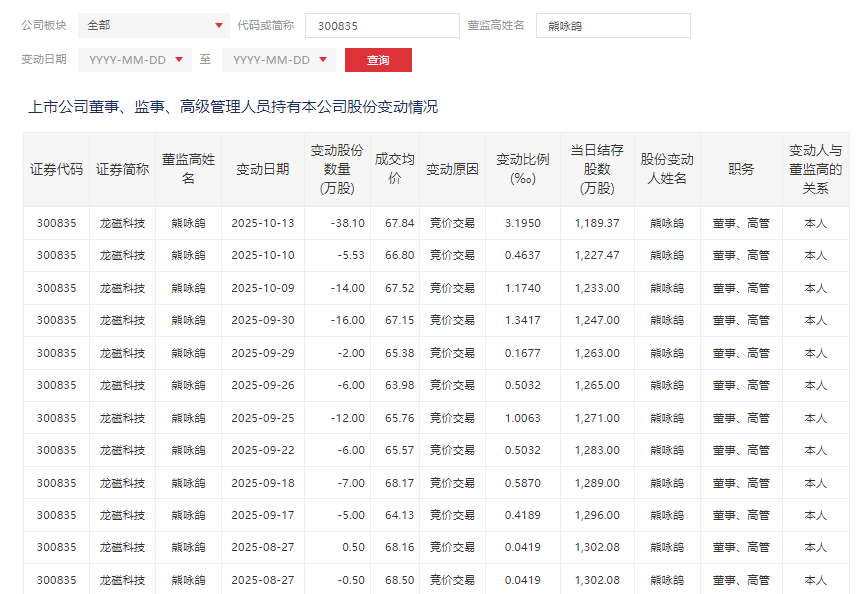The image size is (859, 594).
Task: Expand the second YYYY-MM-DD date selector after 至
Action: click(x=275, y=59)
